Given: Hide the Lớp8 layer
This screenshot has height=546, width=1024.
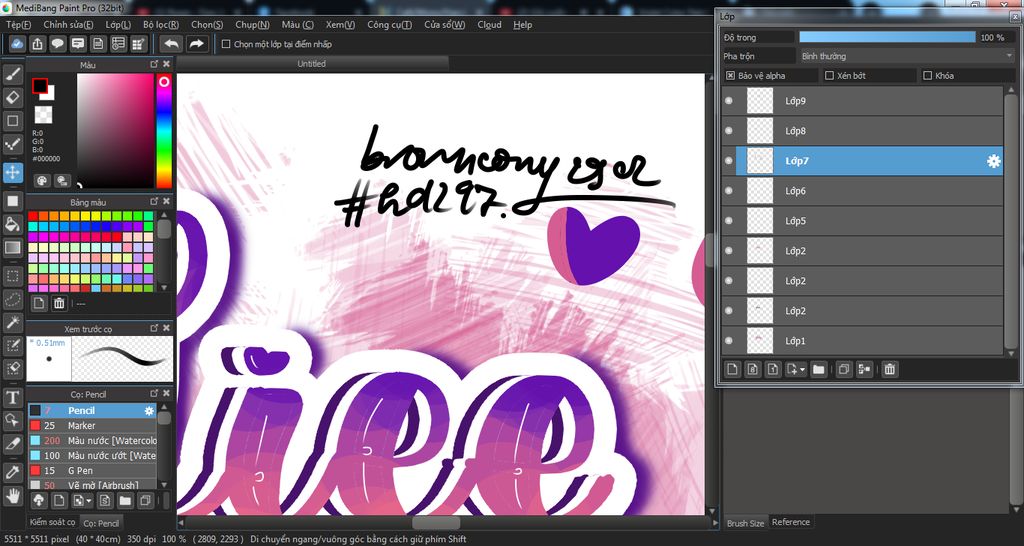Looking at the screenshot, I should 729,131.
